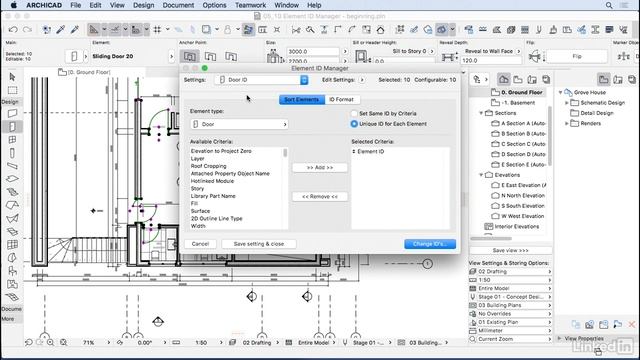
Task: Click the Navigator vertical scrollbar
Action: tap(550, 135)
